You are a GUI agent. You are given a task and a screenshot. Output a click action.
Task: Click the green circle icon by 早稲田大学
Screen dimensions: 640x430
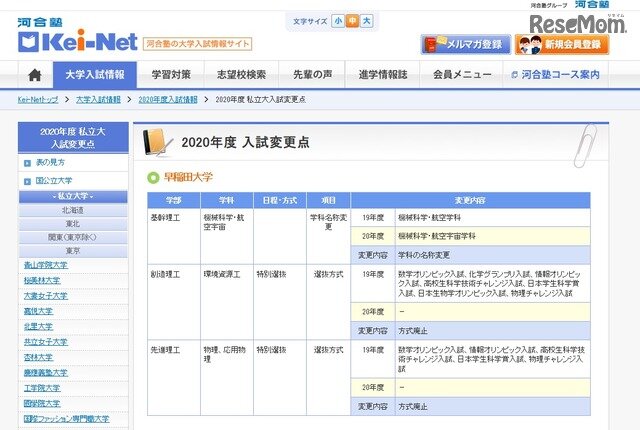point(153,178)
